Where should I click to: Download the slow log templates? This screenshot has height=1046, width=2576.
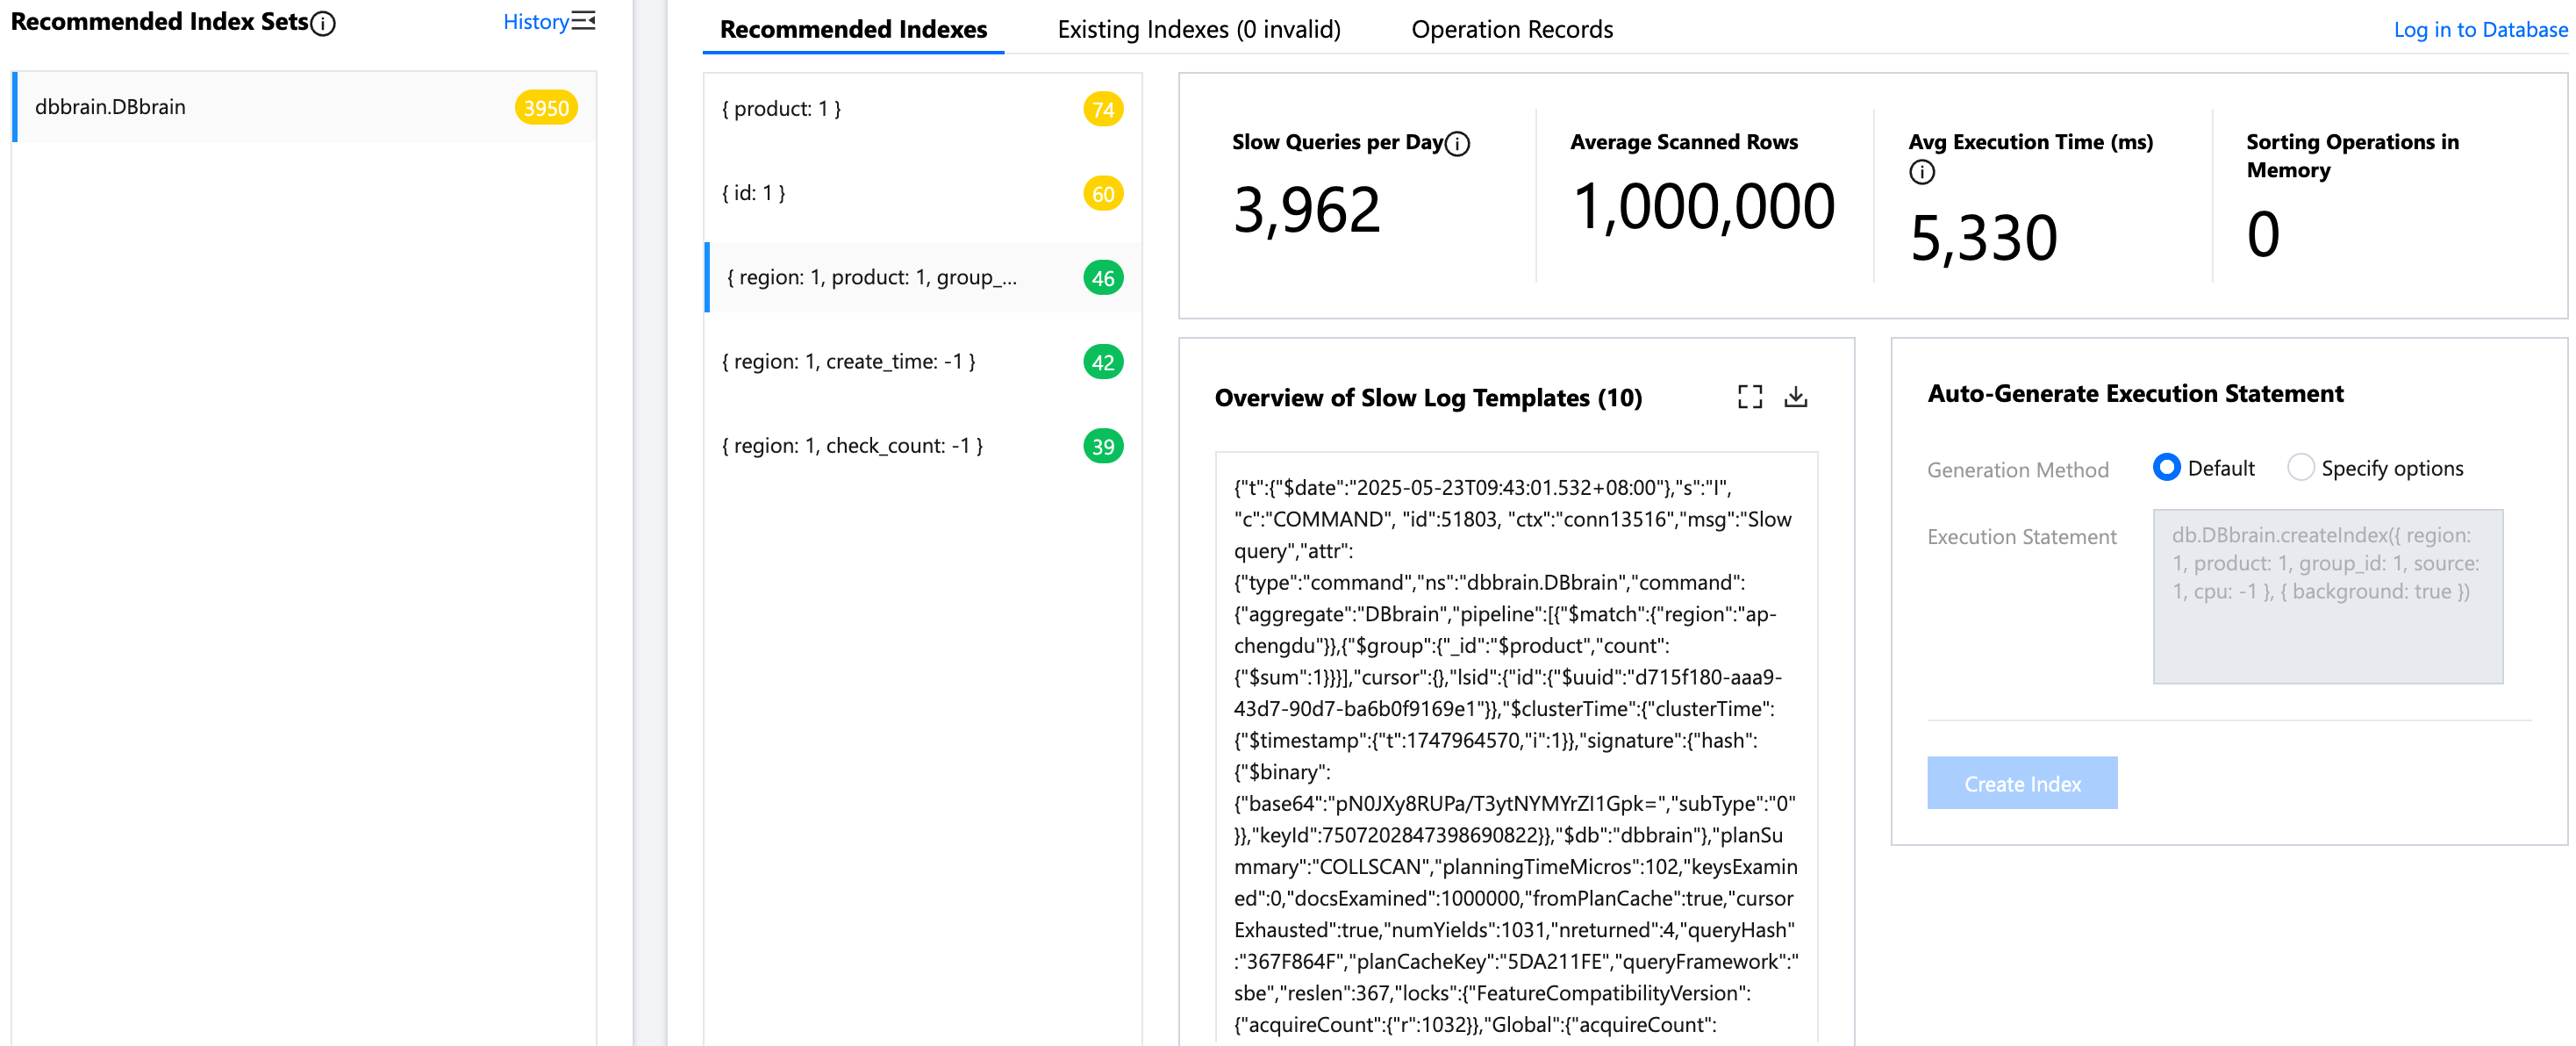pyautogui.click(x=1795, y=397)
